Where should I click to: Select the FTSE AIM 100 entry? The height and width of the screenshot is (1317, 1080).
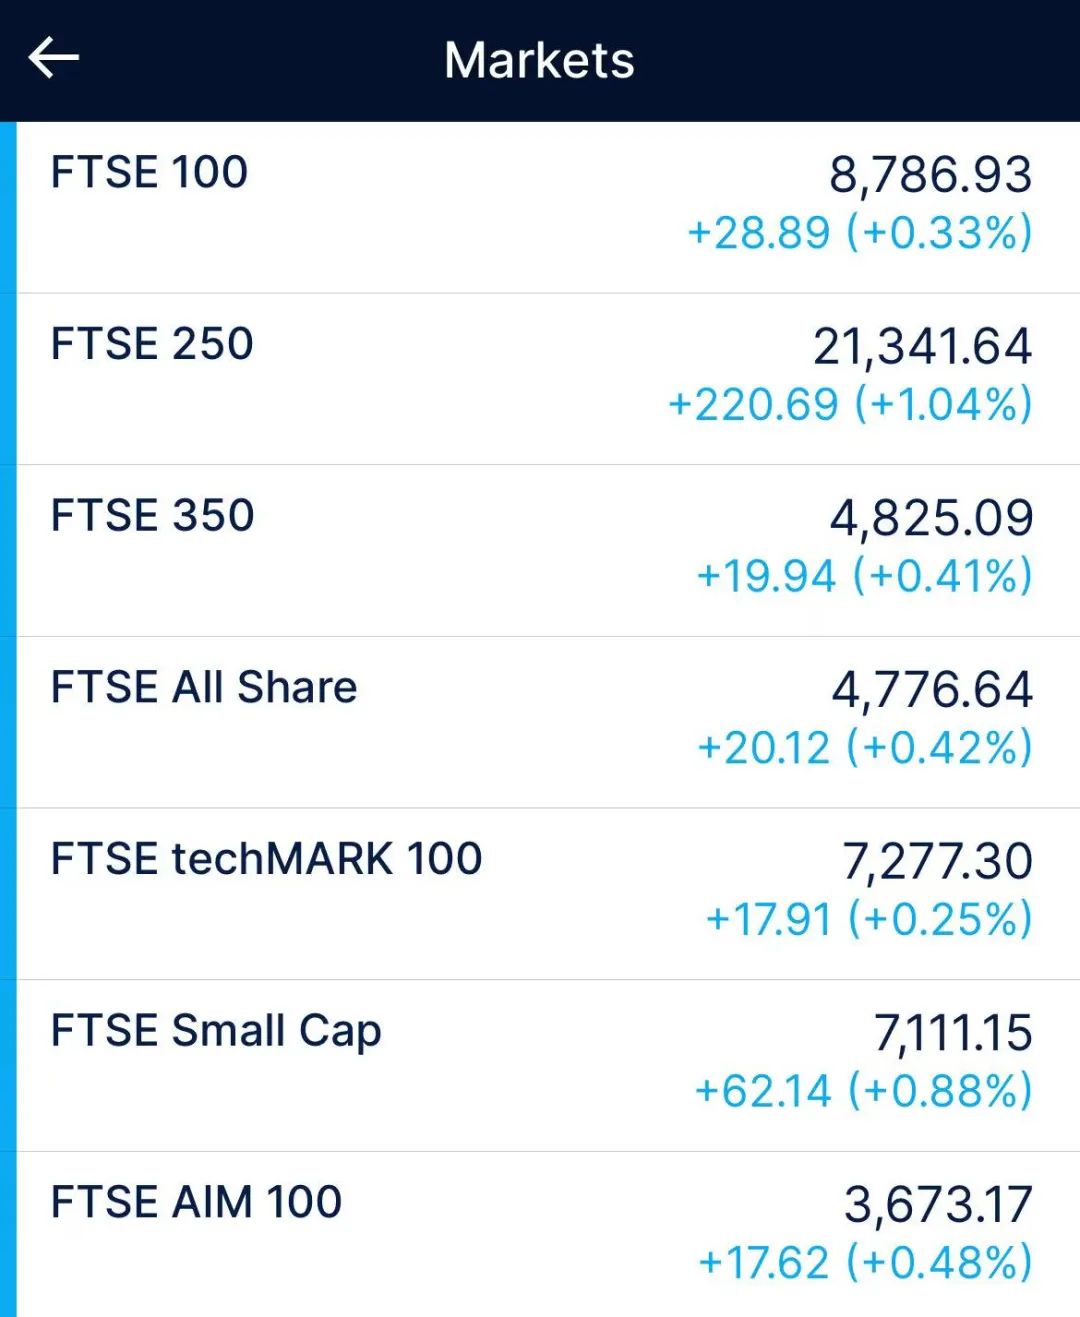[x=548, y=1234]
